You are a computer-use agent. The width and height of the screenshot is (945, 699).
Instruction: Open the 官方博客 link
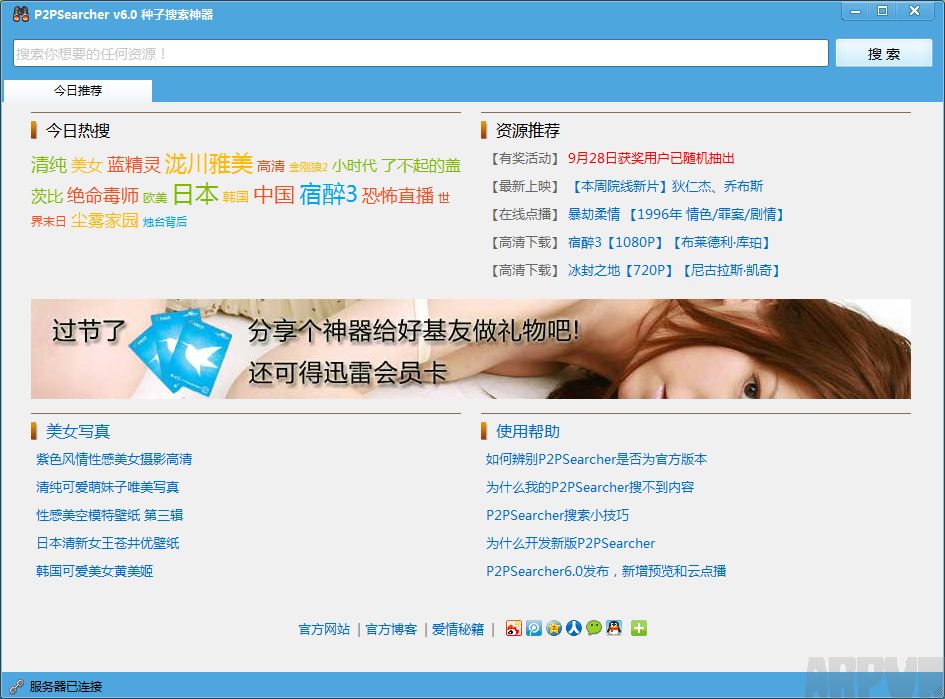[x=391, y=630]
